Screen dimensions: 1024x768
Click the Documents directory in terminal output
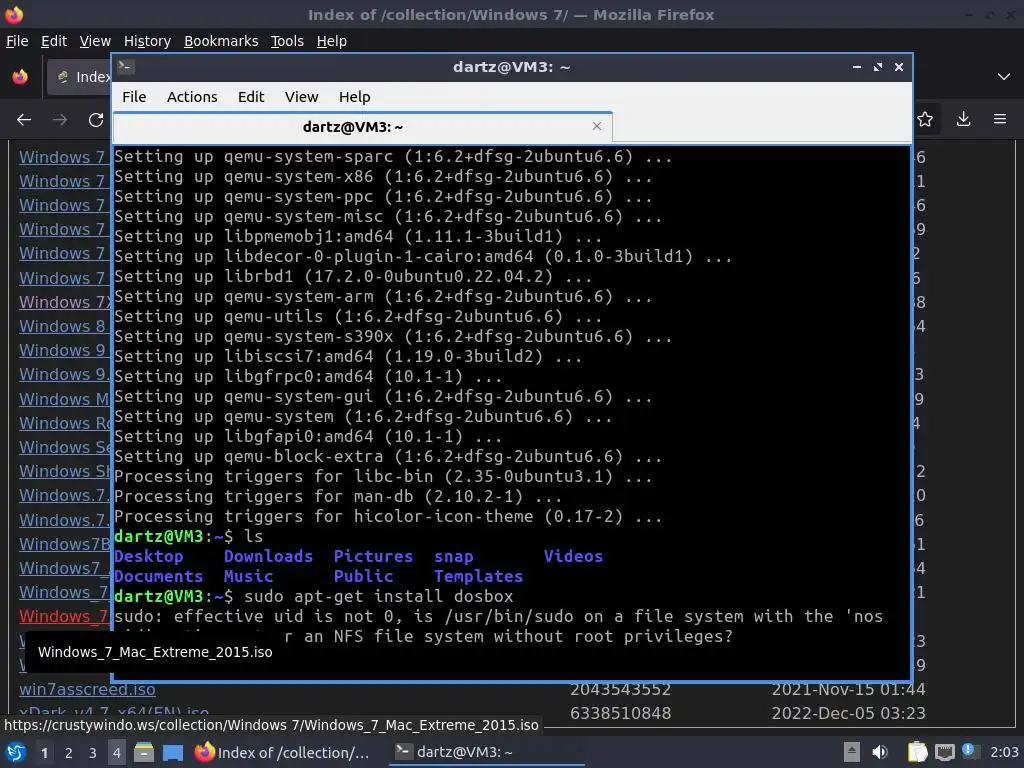point(159,577)
